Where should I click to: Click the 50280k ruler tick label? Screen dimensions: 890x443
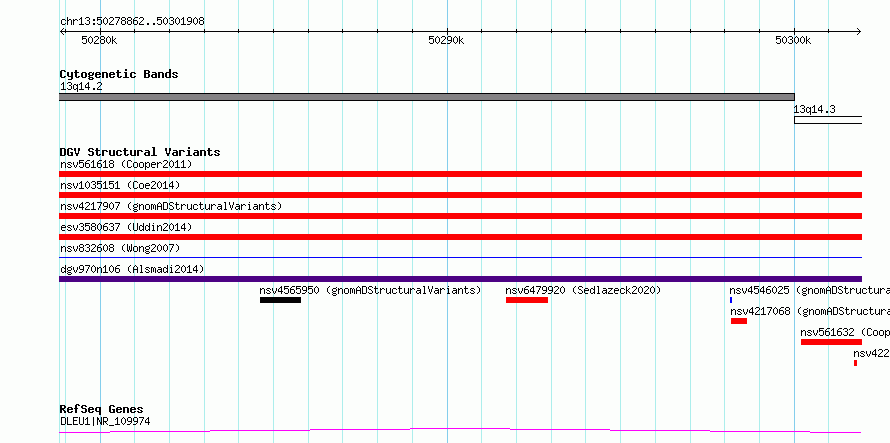(99, 40)
